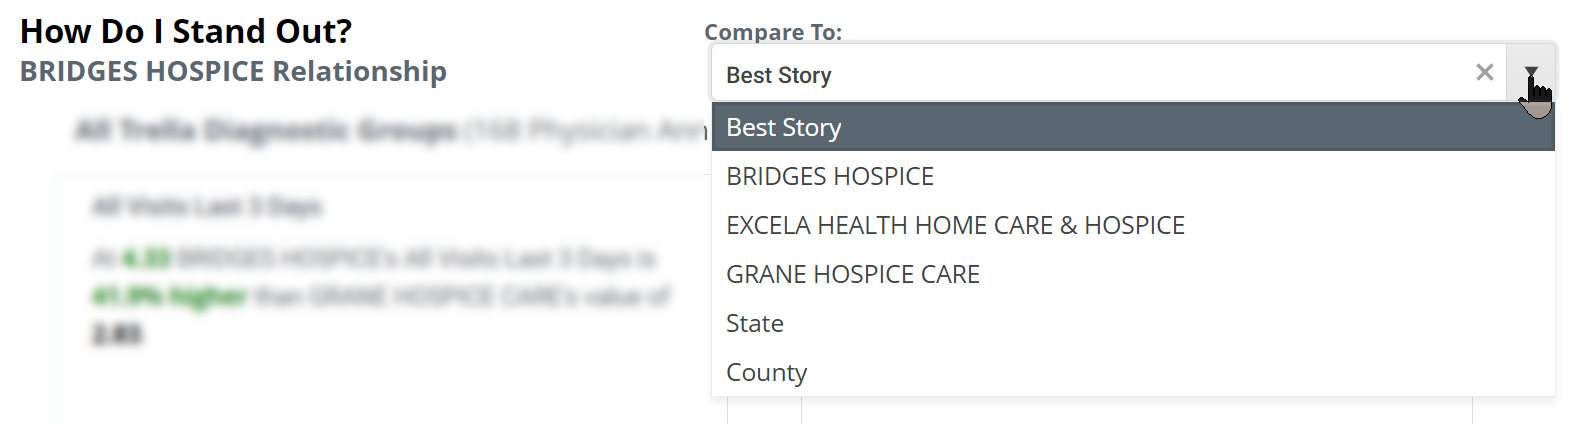Click the Compare To label
The height and width of the screenshot is (424, 1580).
click(773, 32)
